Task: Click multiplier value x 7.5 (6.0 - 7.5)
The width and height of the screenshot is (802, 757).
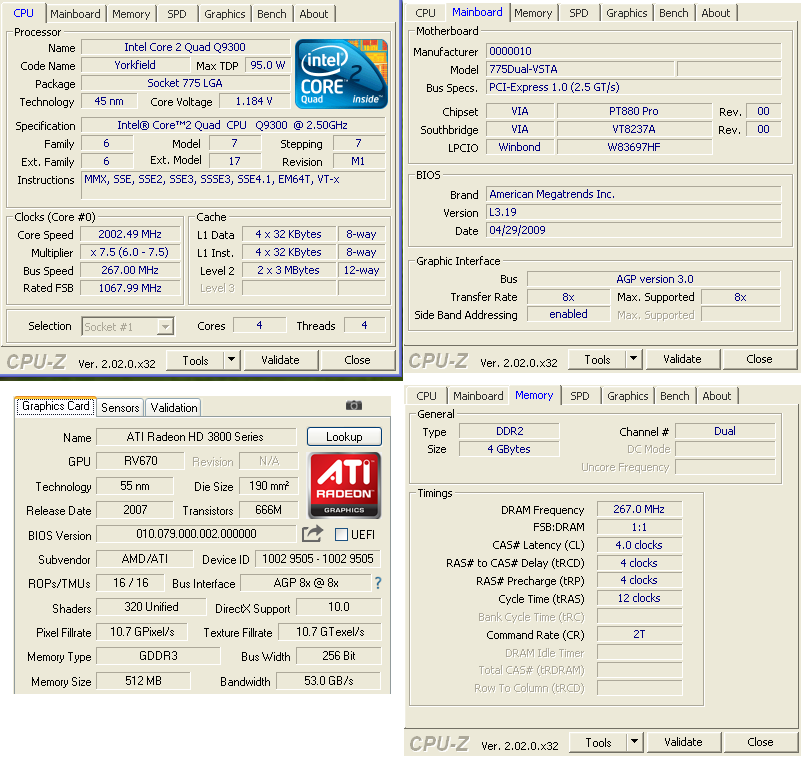Action: pos(130,252)
